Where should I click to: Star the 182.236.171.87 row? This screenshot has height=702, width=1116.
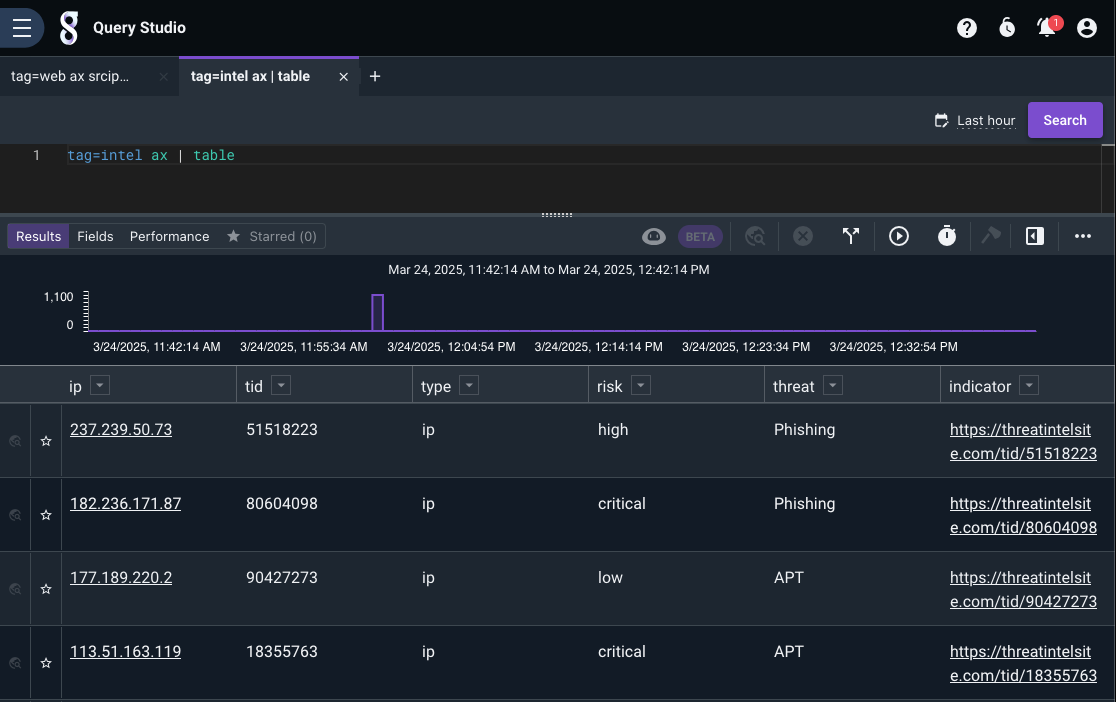coord(46,515)
